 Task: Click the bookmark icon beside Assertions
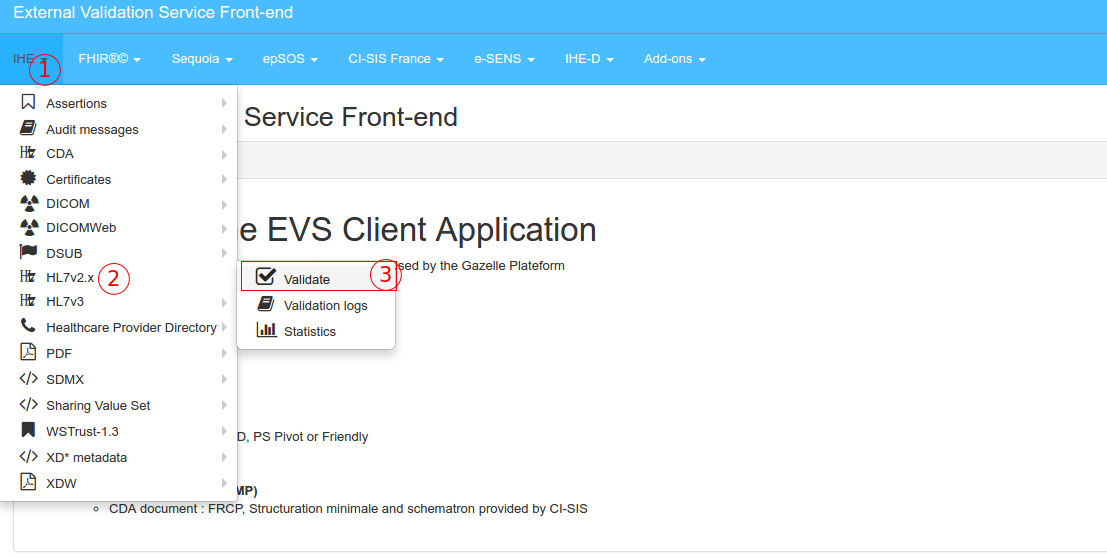pos(28,103)
